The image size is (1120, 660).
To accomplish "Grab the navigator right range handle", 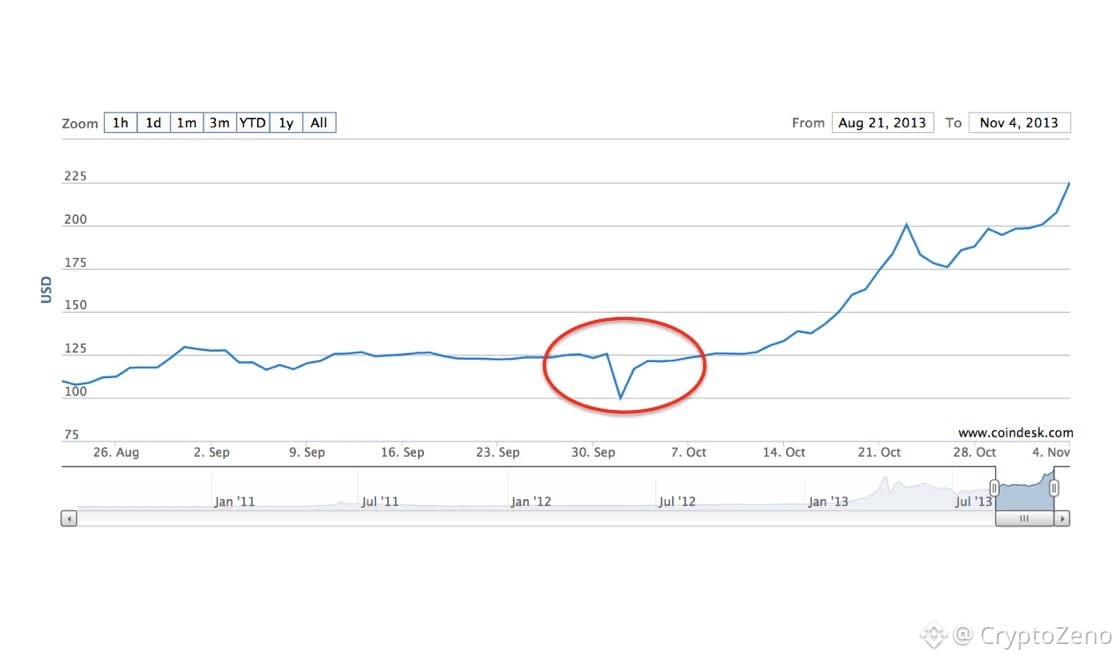I will [x=1054, y=488].
